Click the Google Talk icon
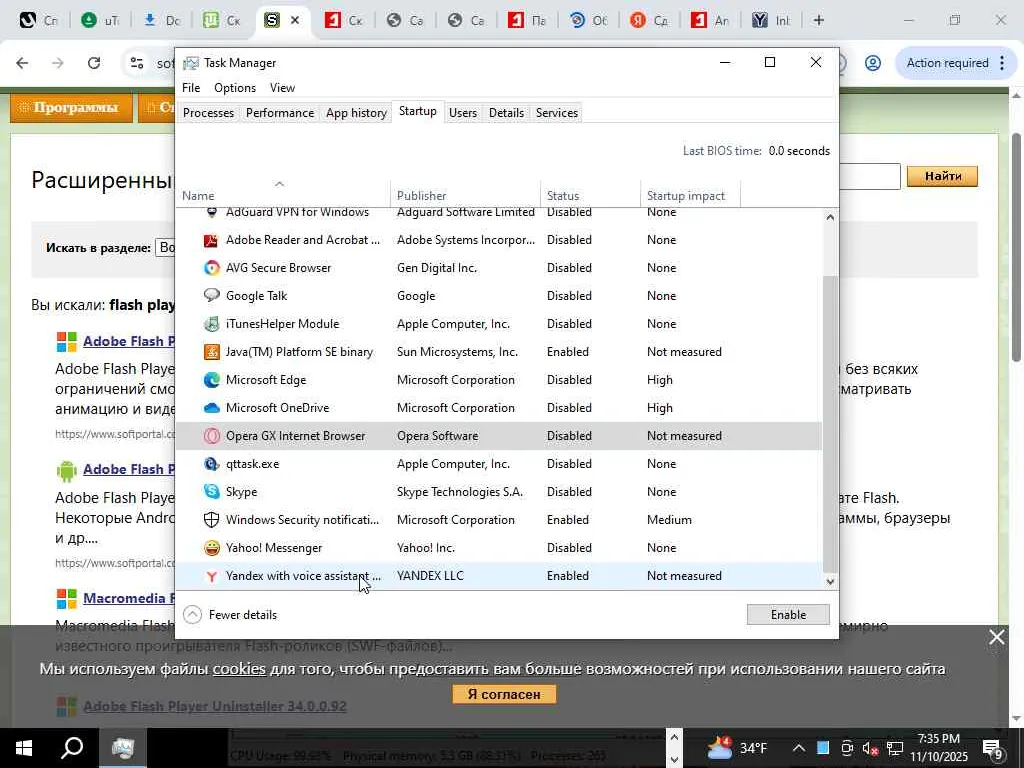1024x768 pixels. pyautogui.click(x=211, y=296)
